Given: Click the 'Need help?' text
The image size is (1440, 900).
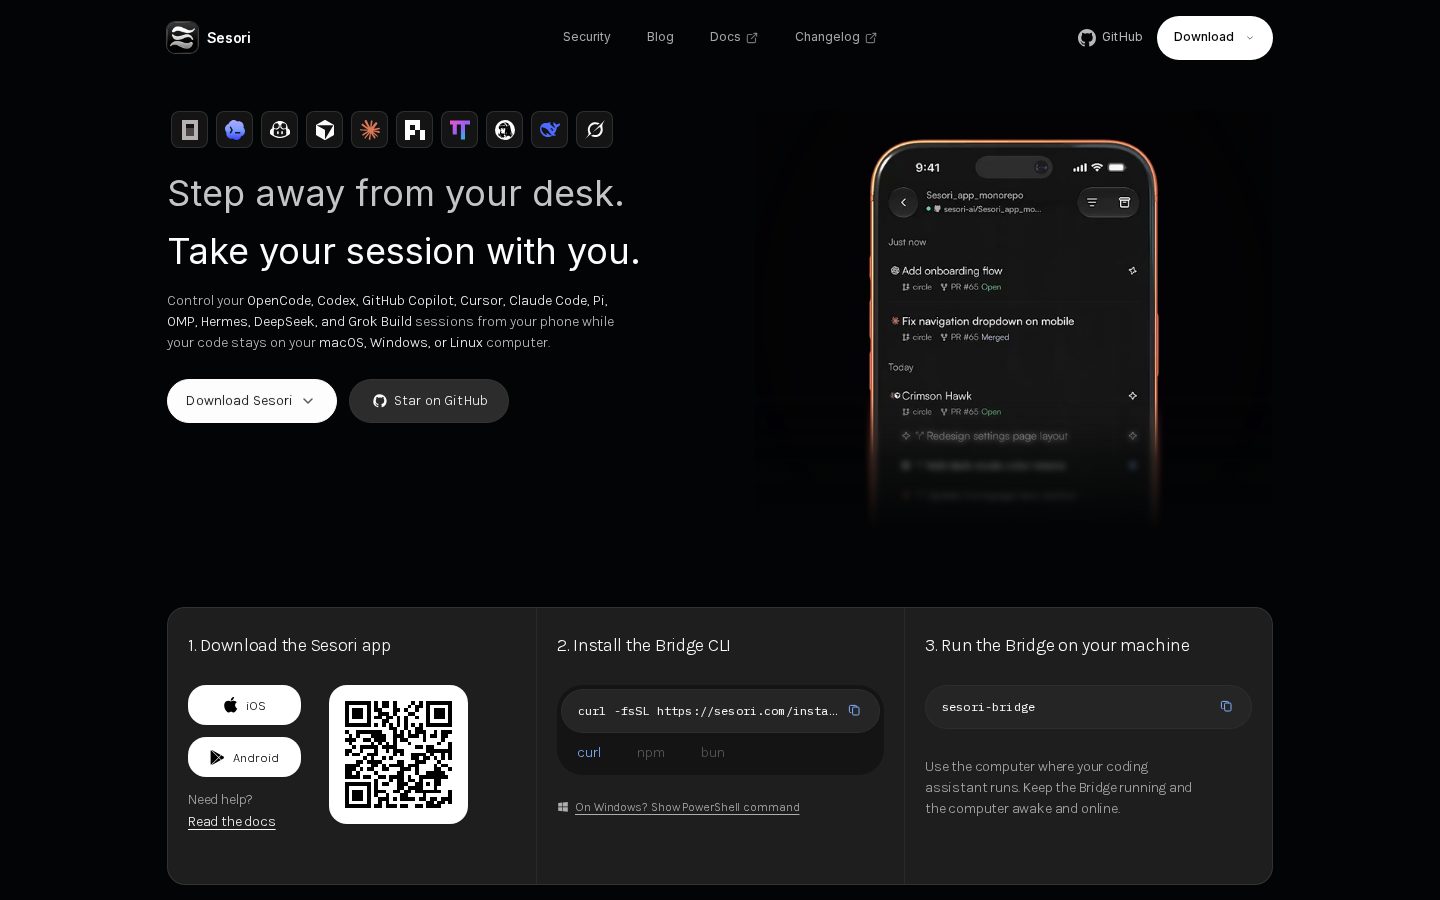Looking at the screenshot, I should pyautogui.click(x=220, y=799).
